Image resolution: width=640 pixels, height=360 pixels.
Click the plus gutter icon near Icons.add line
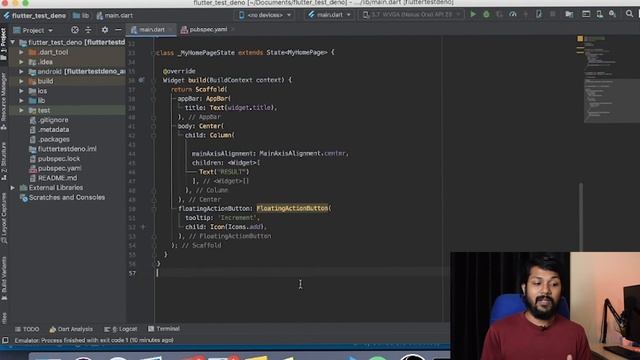tap(143, 227)
